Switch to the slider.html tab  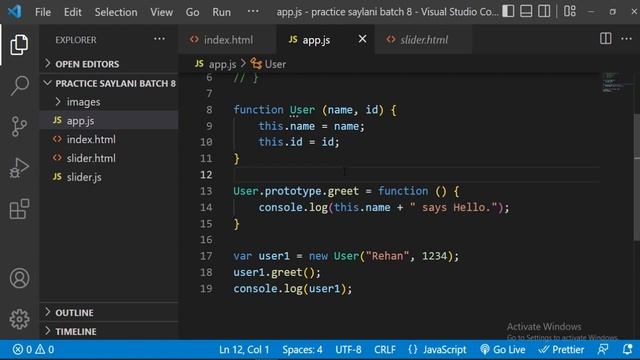(422, 40)
